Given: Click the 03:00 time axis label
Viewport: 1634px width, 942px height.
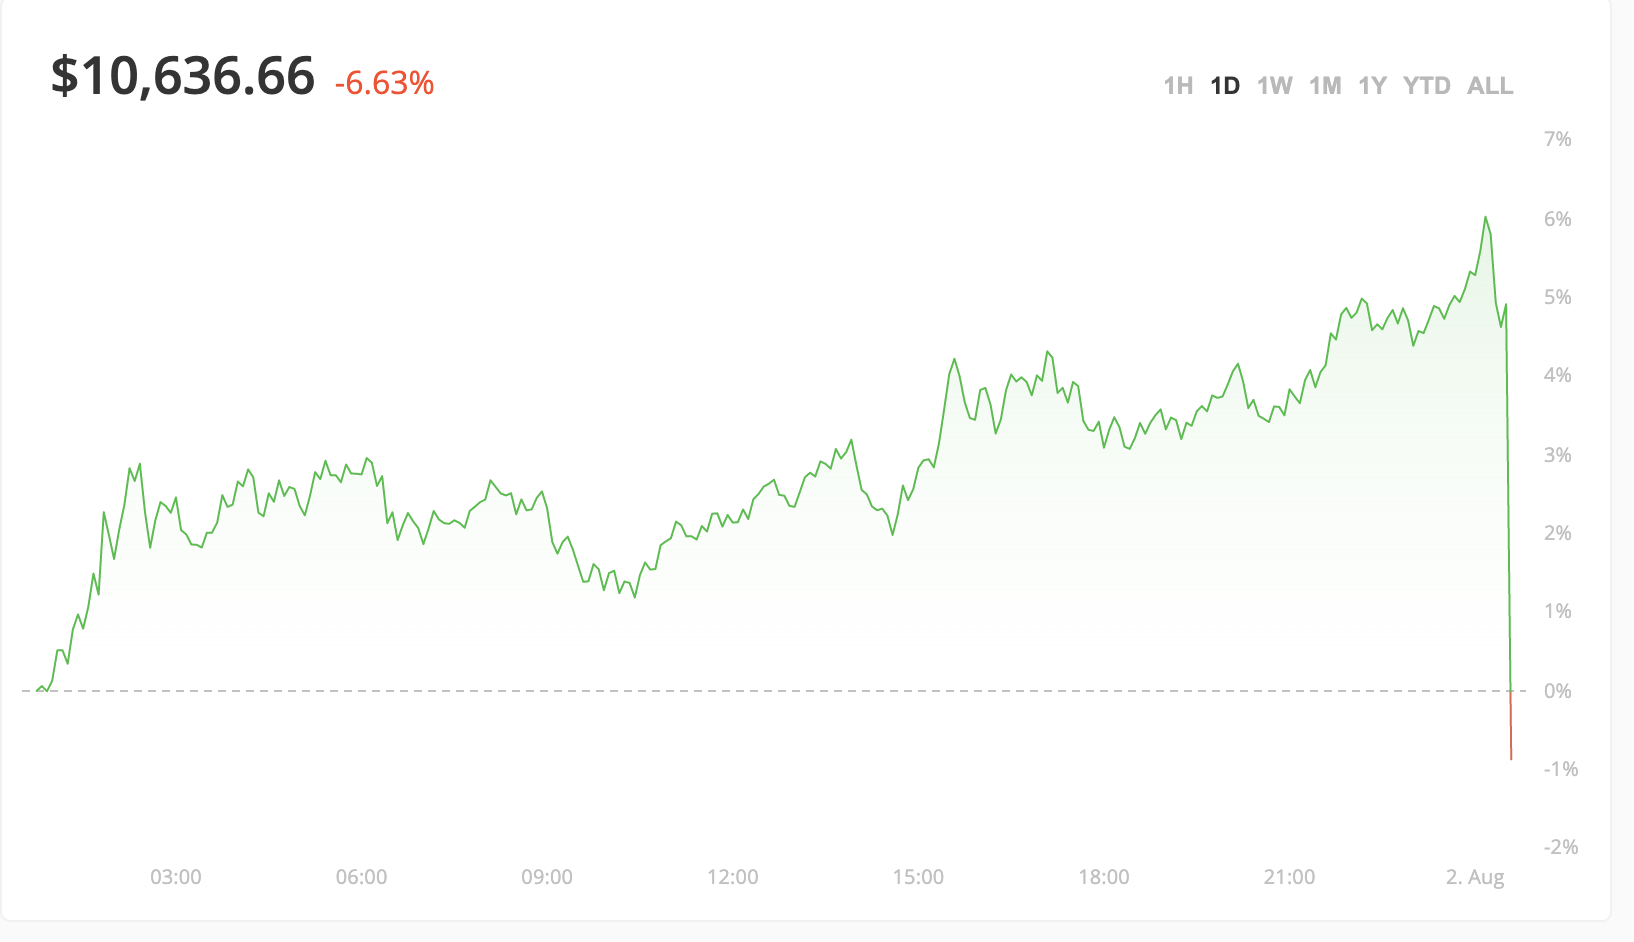Looking at the screenshot, I should (176, 877).
